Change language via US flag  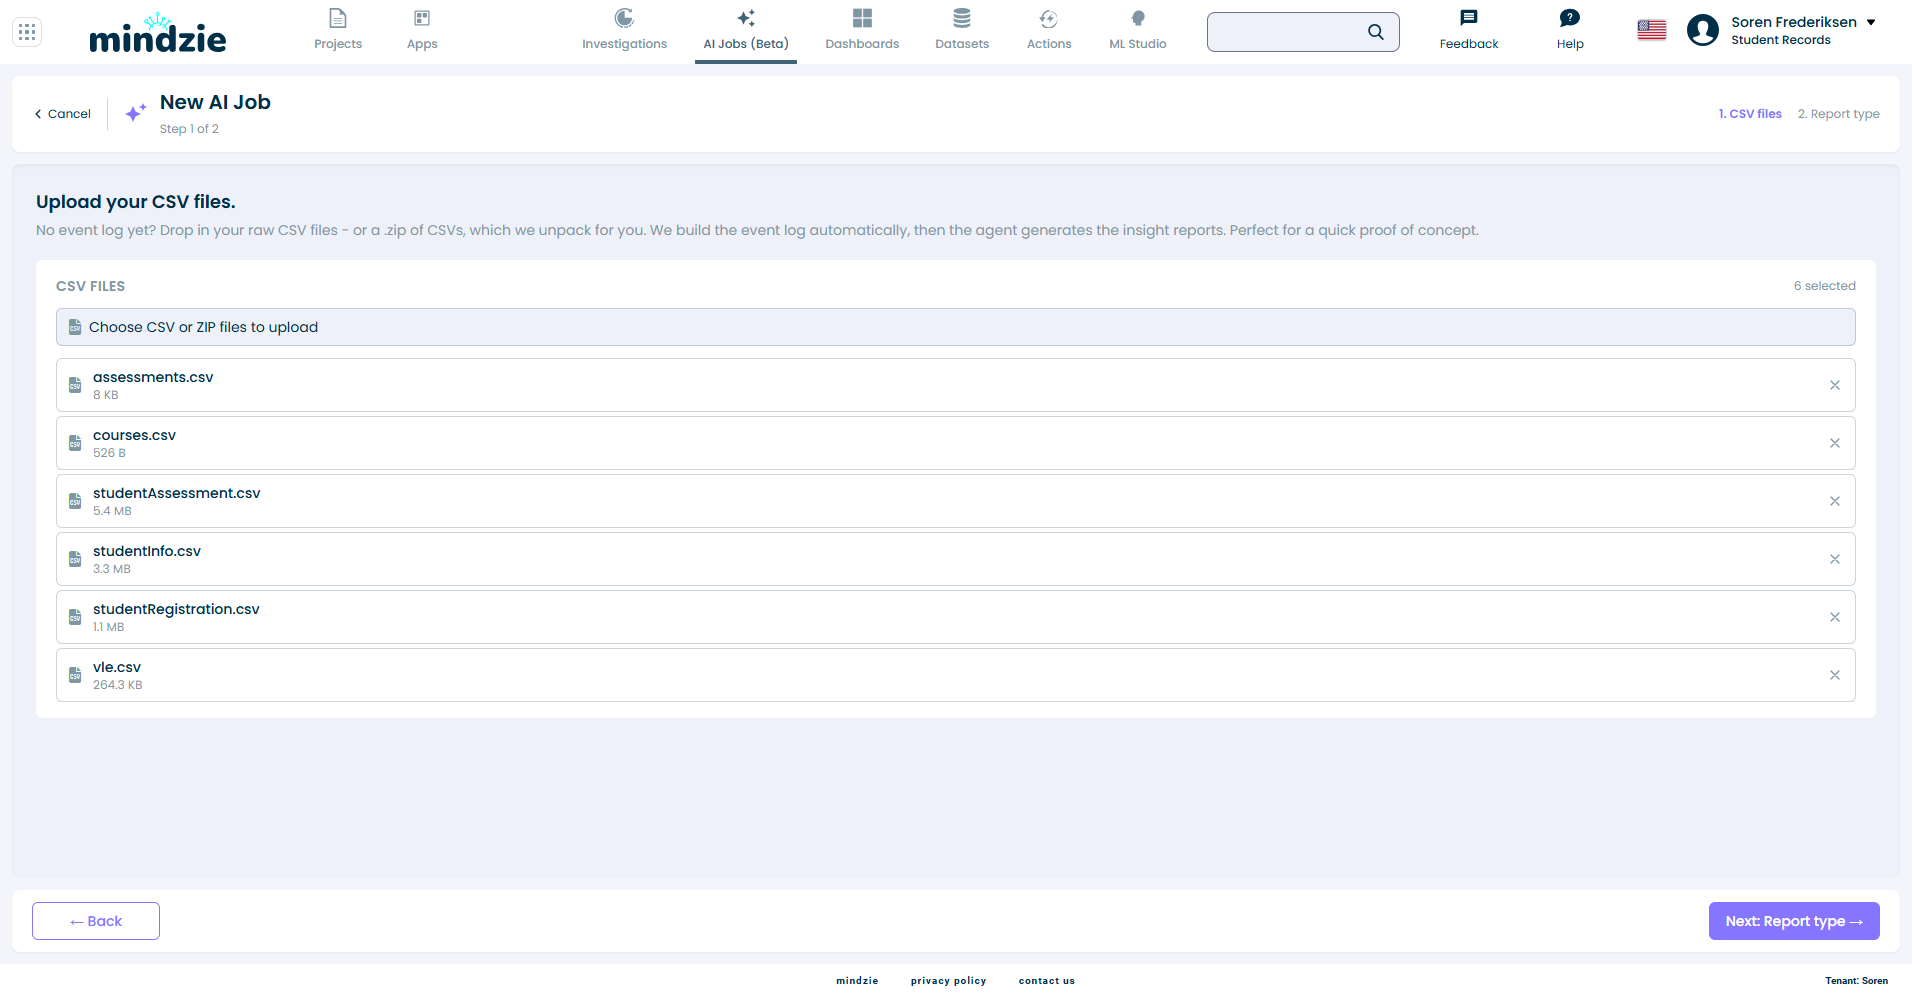pos(1652,31)
